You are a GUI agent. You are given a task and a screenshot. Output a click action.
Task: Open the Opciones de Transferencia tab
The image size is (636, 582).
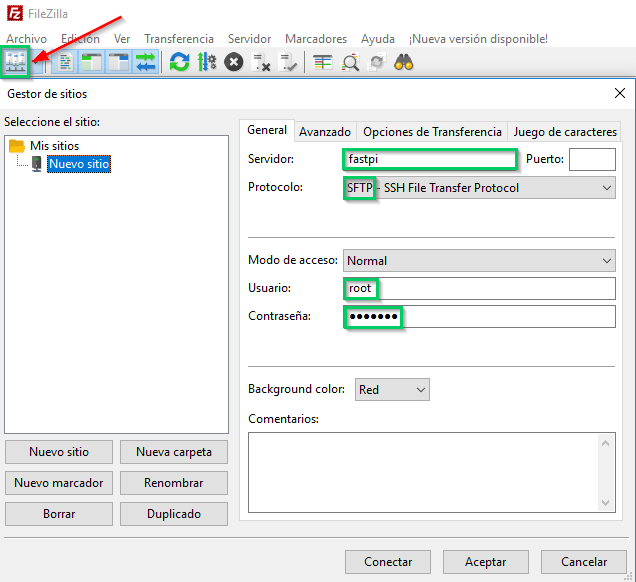[432, 131]
